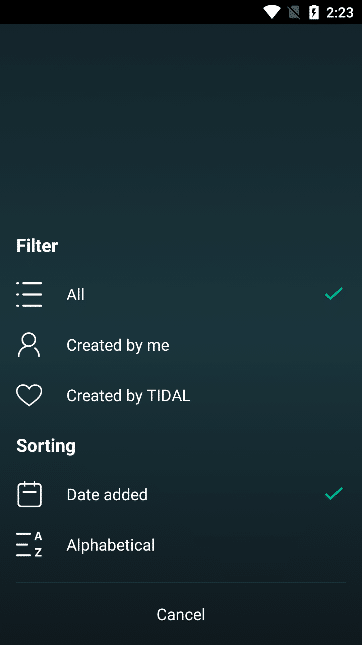Cancel the filter and sorting dialog

[181, 614]
